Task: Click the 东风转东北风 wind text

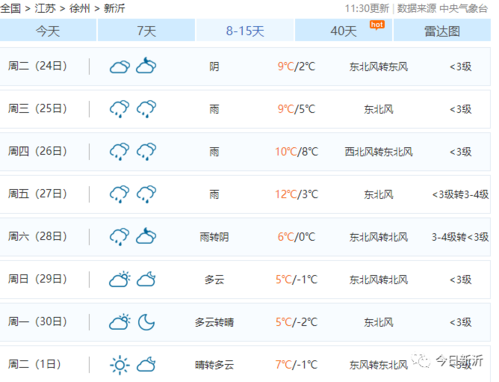Action: (x=379, y=365)
